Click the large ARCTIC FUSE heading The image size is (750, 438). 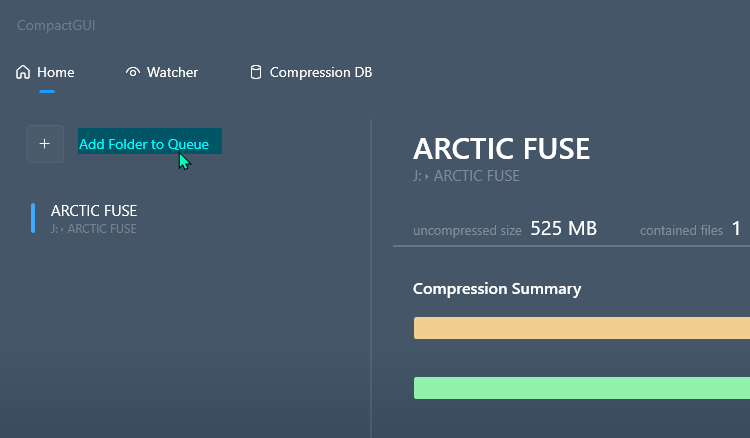(x=501, y=149)
